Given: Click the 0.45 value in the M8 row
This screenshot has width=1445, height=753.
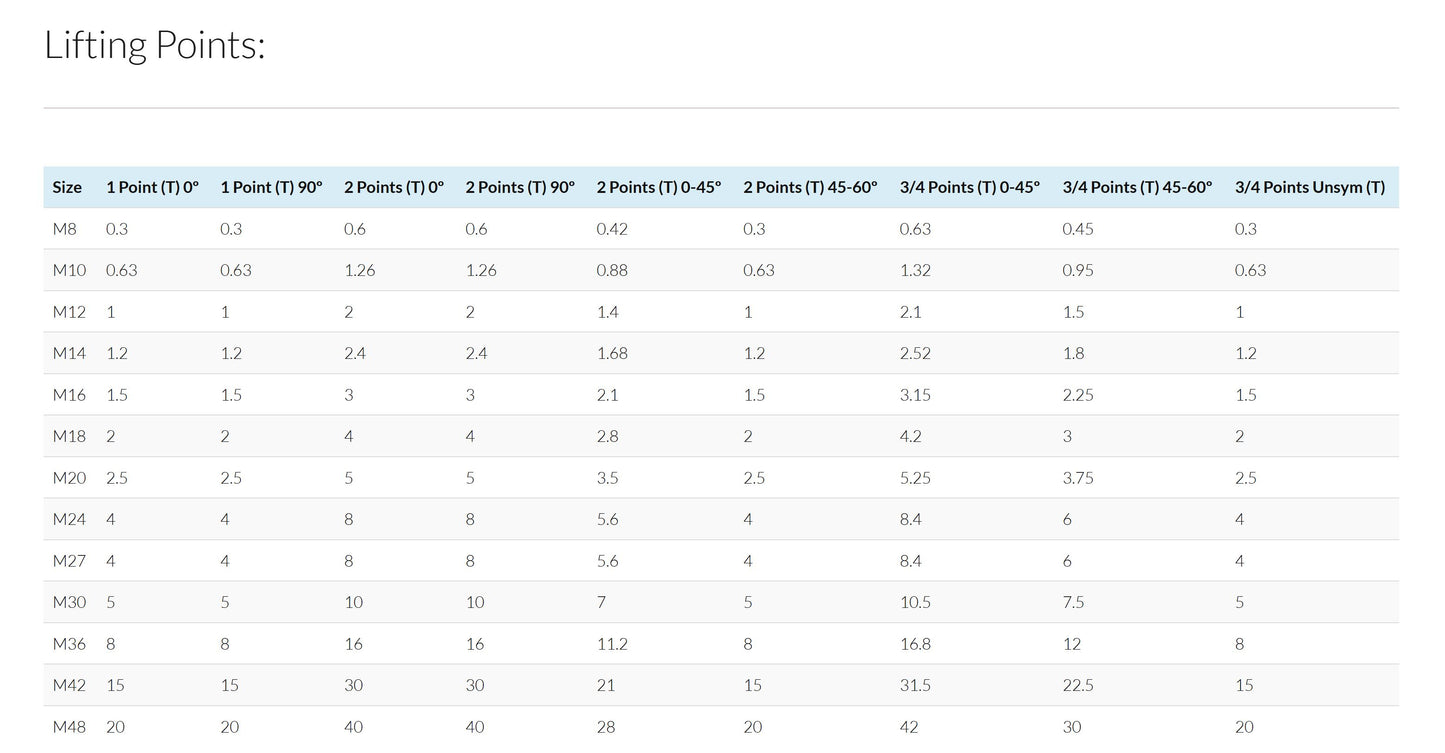Looking at the screenshot, I should coord(1078,229).
